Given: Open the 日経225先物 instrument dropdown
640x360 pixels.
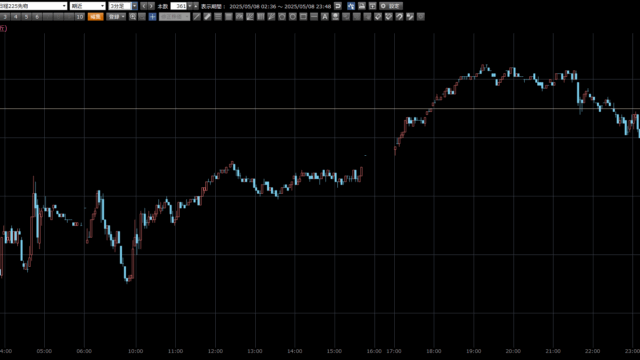Looking at the screenshot, I should pyautogui.click(x=33, y=6).
